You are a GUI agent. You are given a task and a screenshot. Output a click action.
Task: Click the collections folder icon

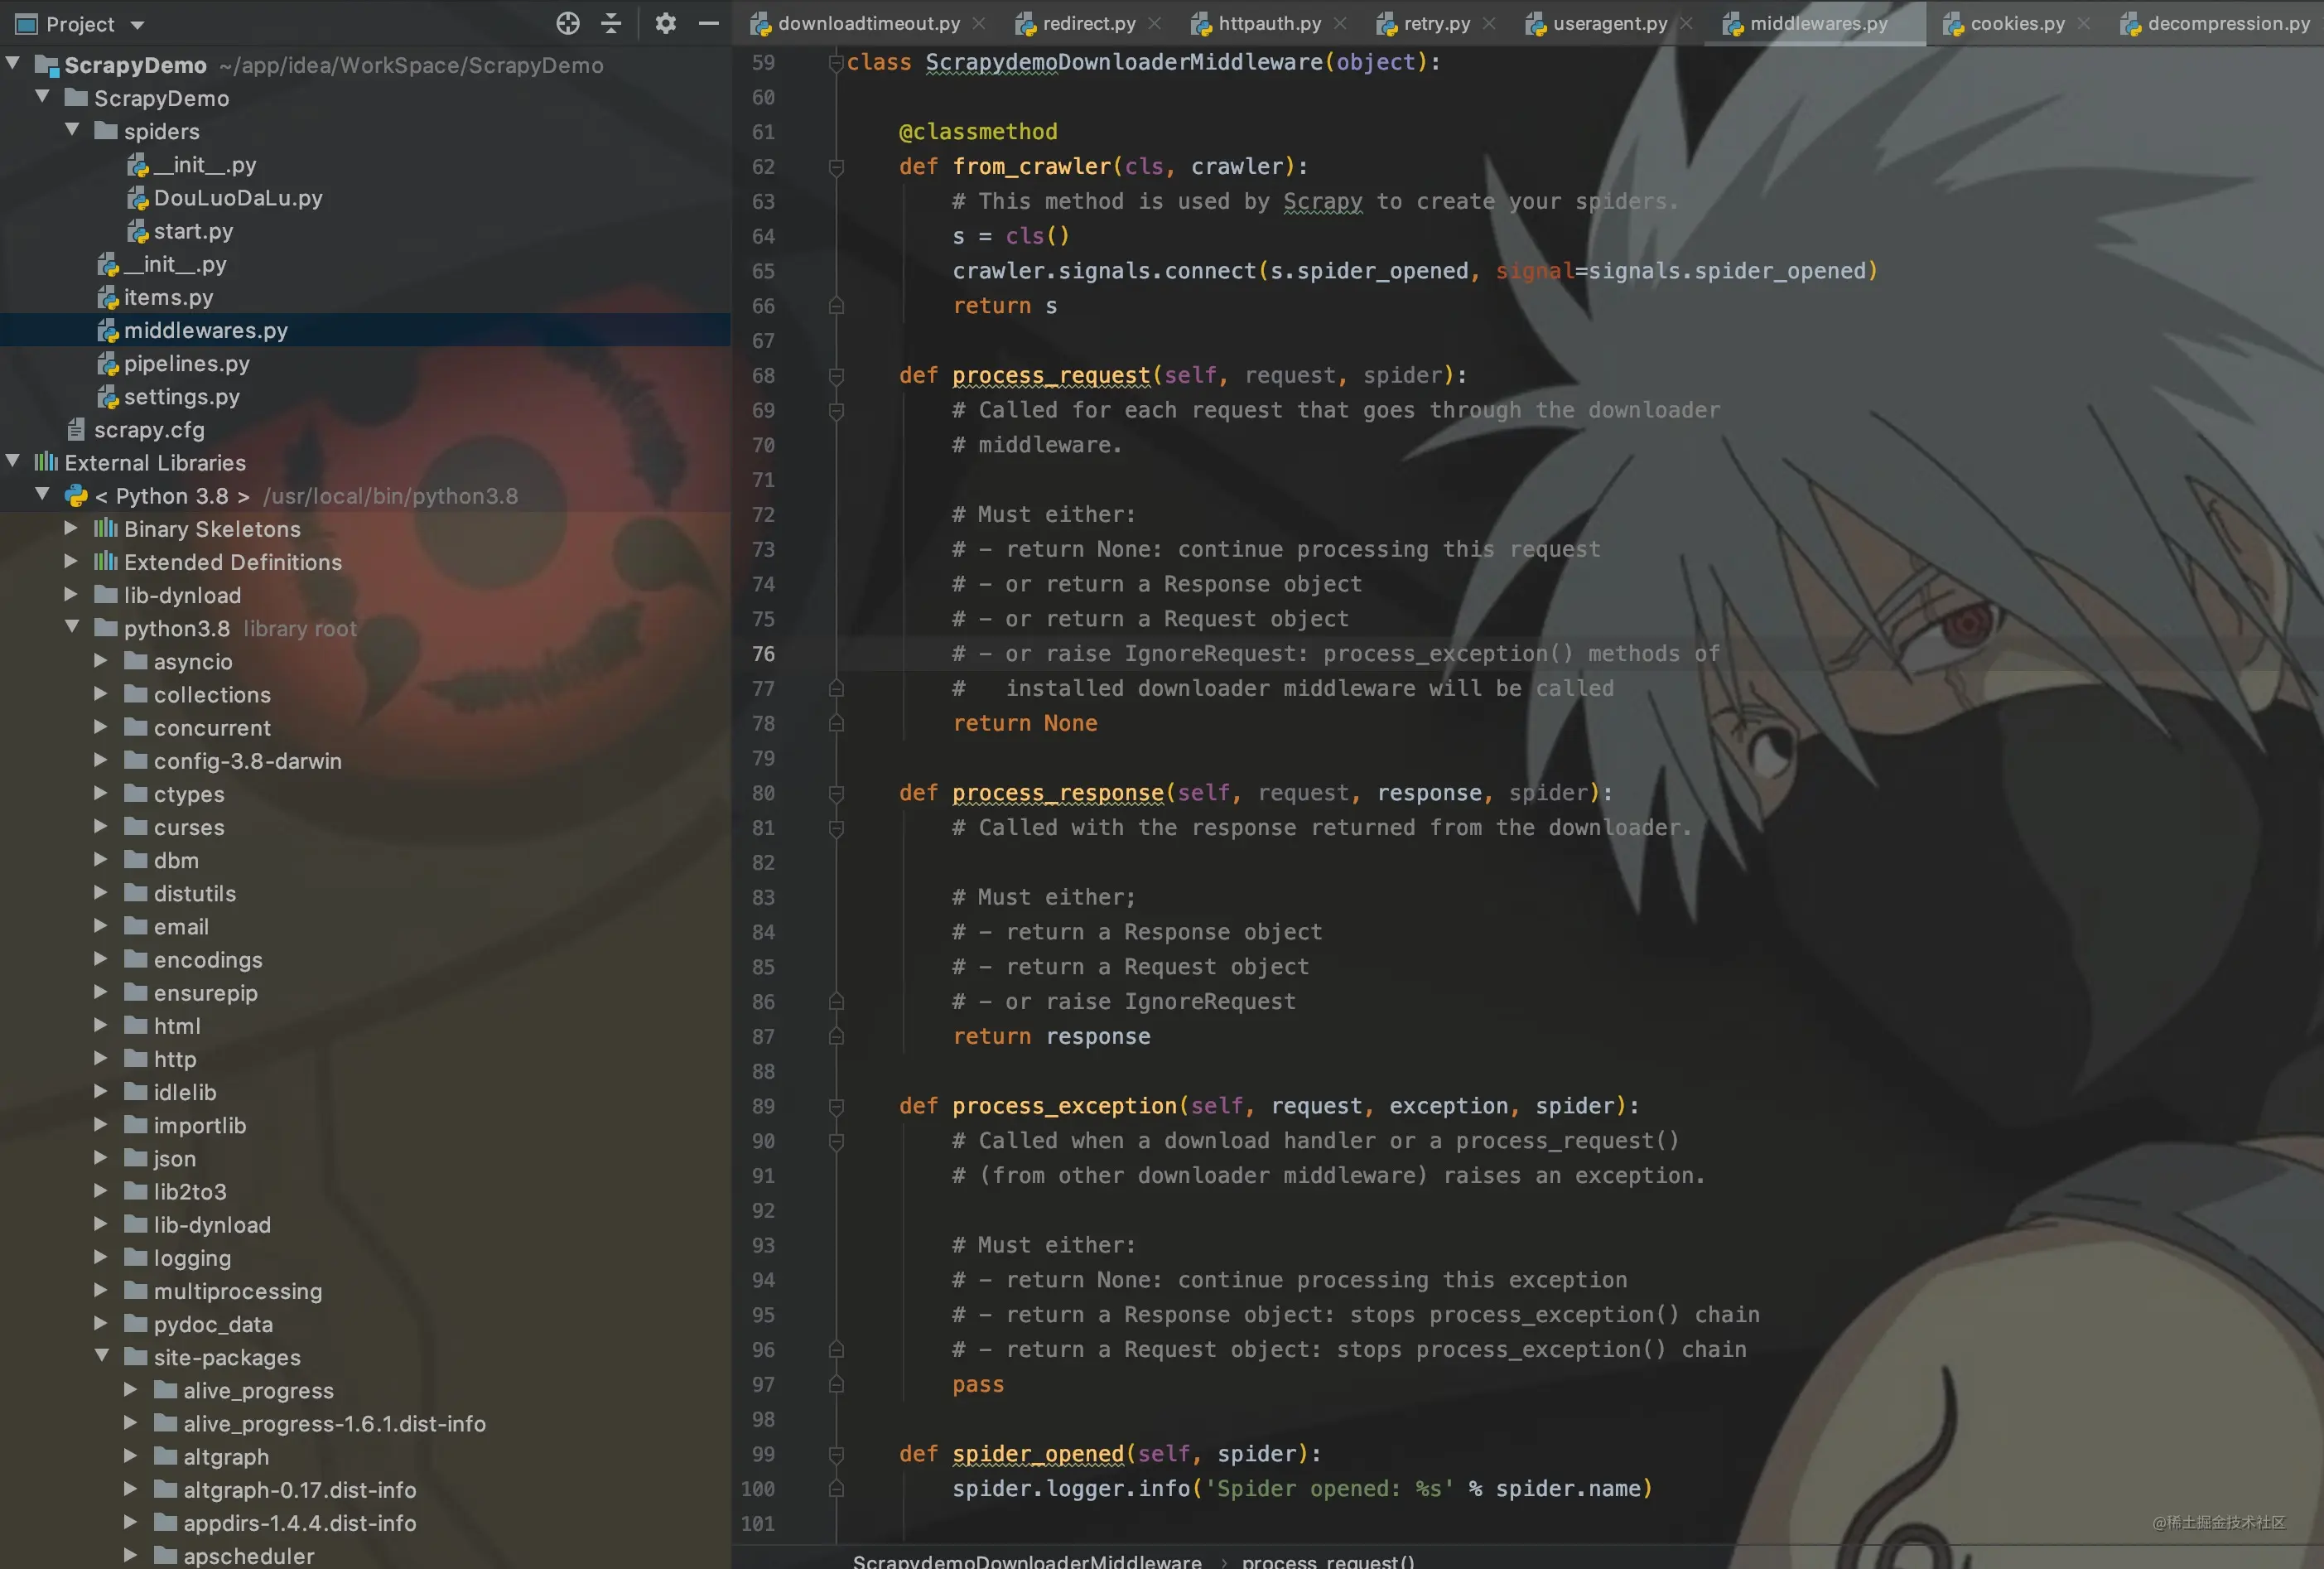(136, 693)
